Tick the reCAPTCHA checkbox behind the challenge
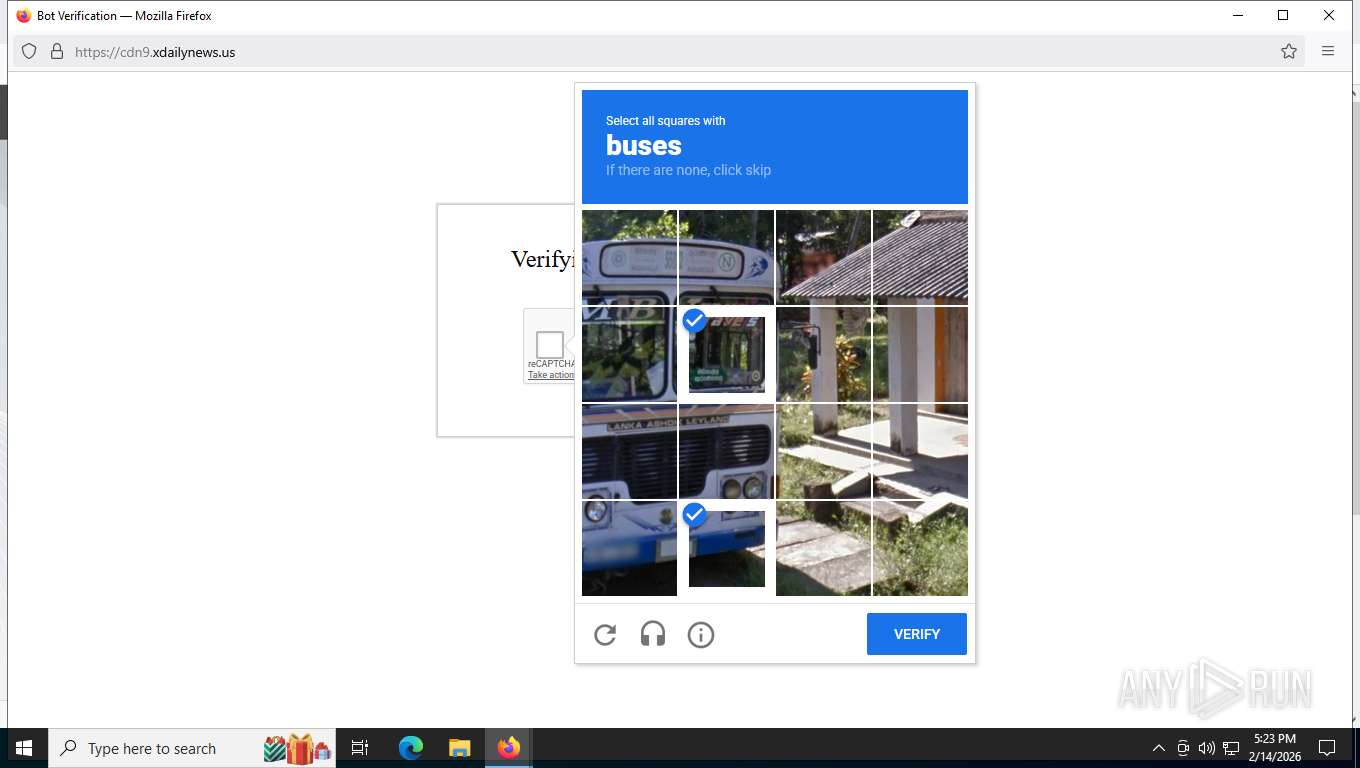The height and width of the screenshot is (768, 1360). point(549,345)
